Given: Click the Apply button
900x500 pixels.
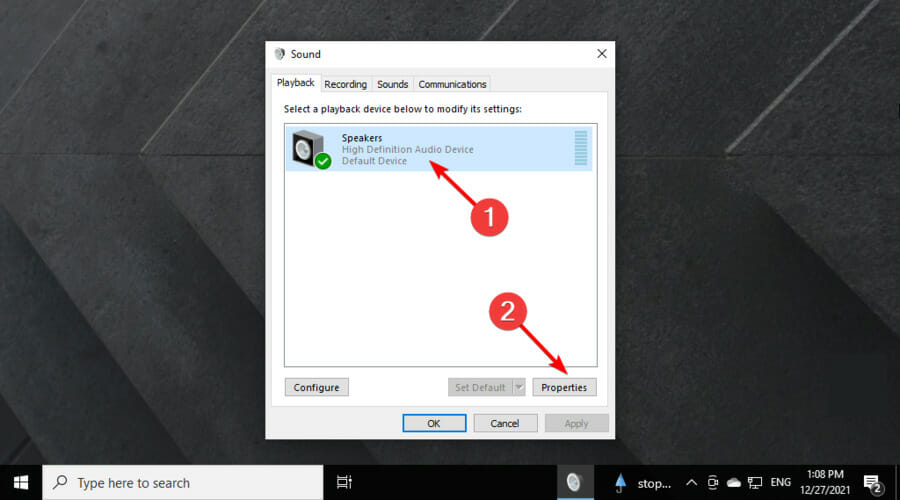Looking at the screenshot, I should pyautogui.click(x=576, y=423).
